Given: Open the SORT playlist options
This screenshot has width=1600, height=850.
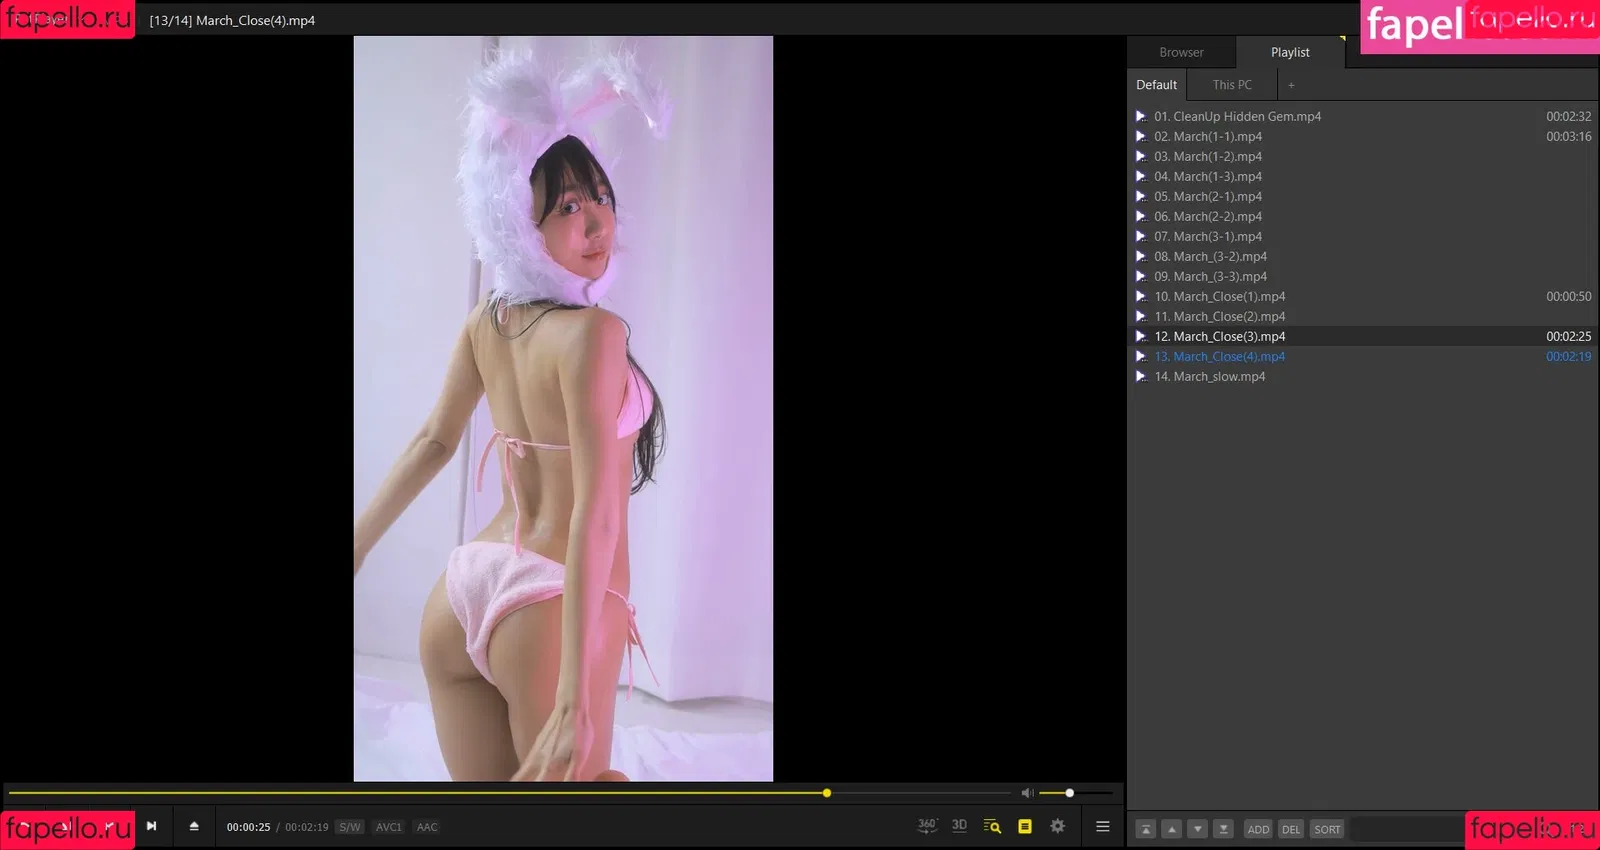Looking at the screenshot, I should pos(1327,829).
